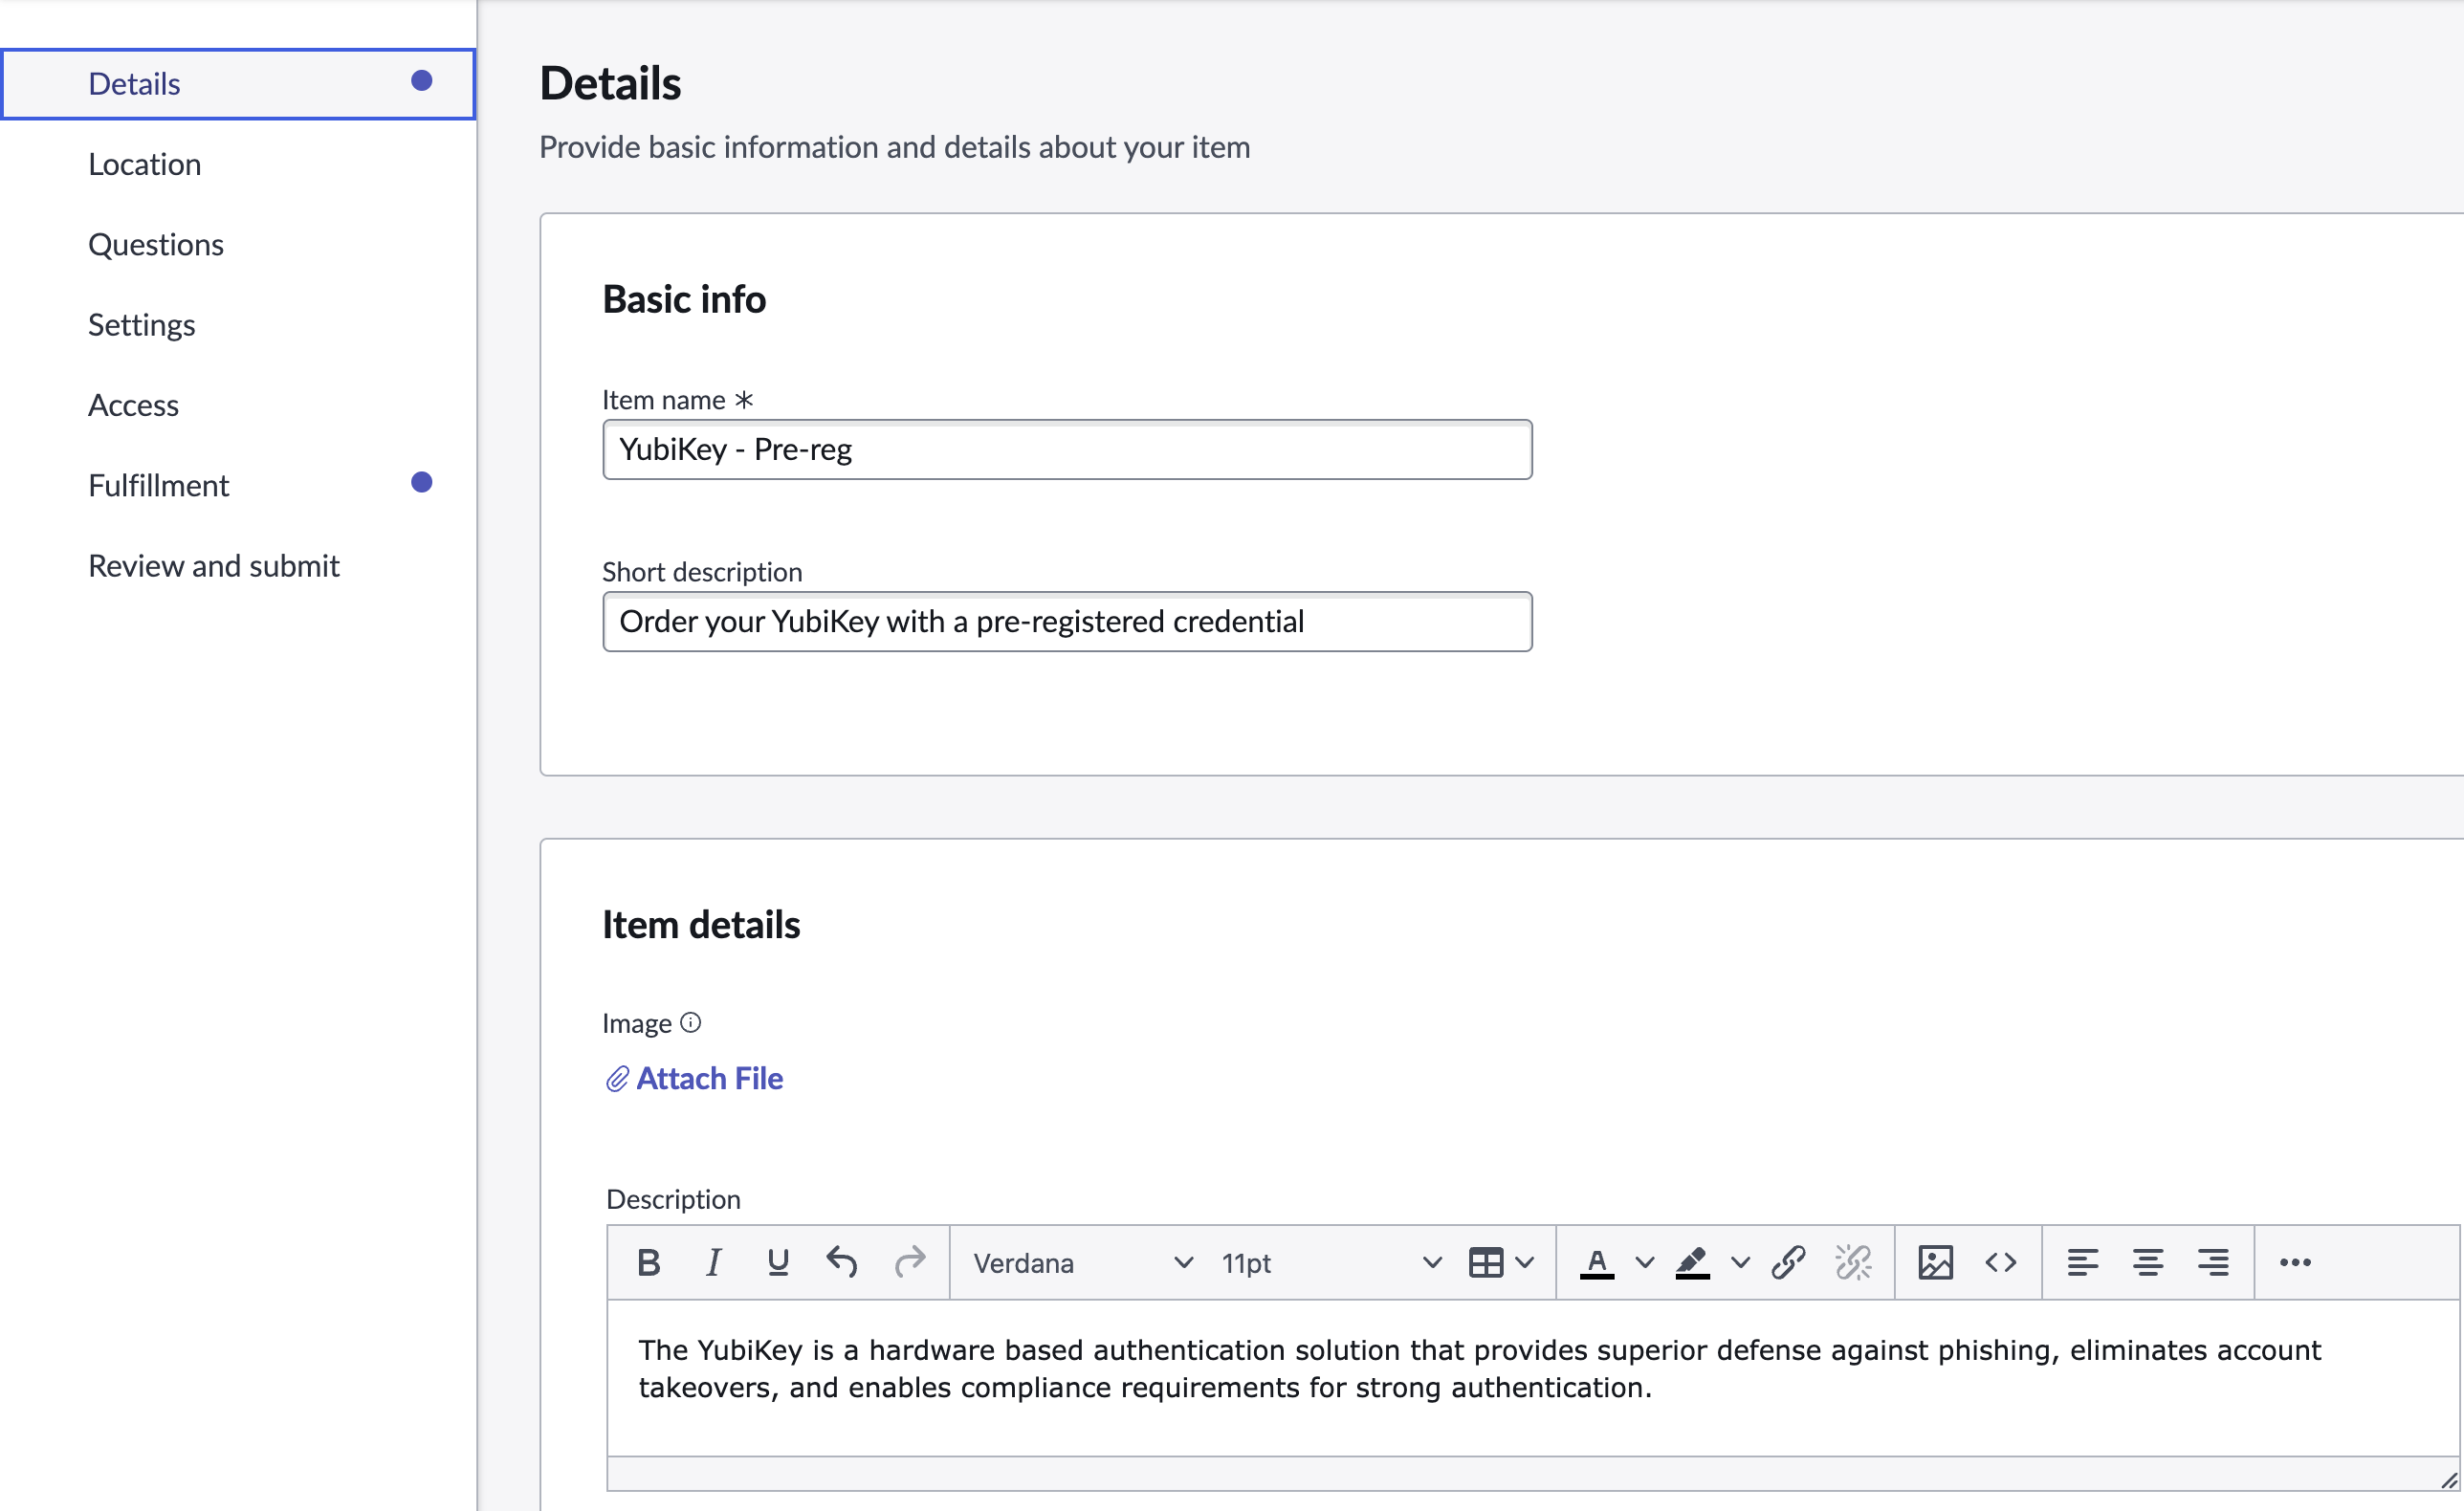The image size is (2464, 1511).
Task: Go to the Location section
Action: pyautogui.click(x=238, y=164)
